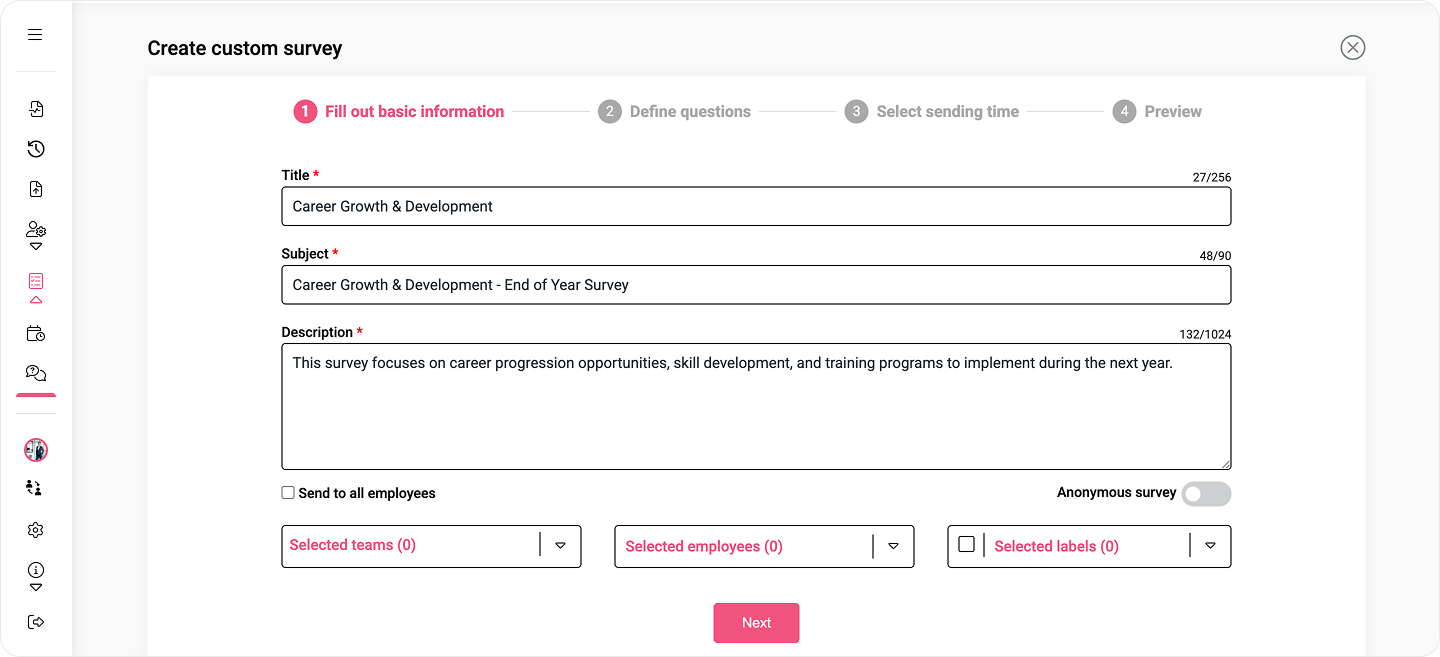Enable the Anonymous survey toggle

[x=1205, y=494]
